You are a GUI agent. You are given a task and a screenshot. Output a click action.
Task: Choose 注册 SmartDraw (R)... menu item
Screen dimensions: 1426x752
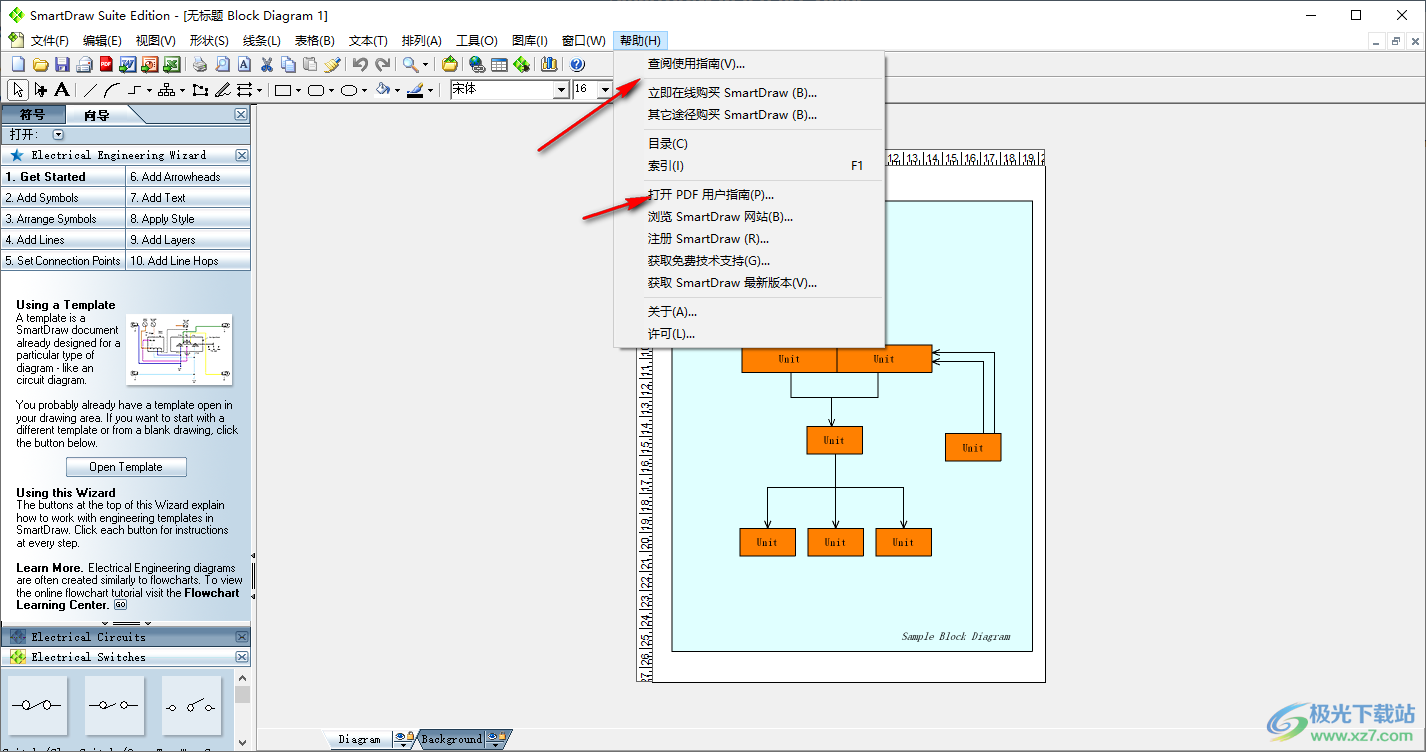749,239
